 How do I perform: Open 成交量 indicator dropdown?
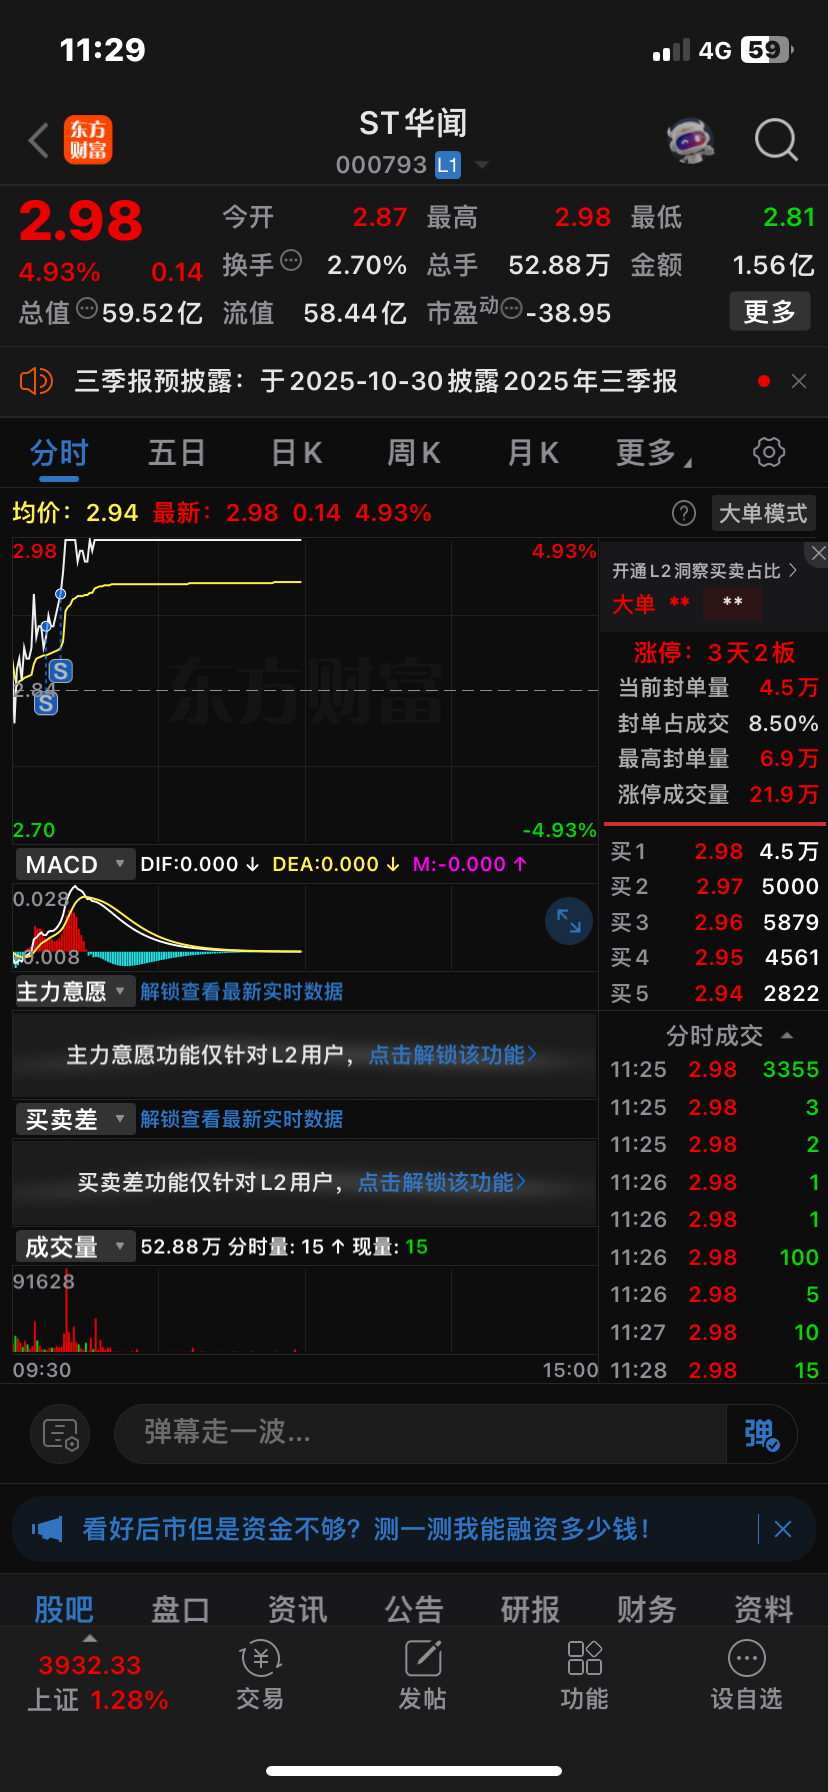click(x=75, y=1246)
